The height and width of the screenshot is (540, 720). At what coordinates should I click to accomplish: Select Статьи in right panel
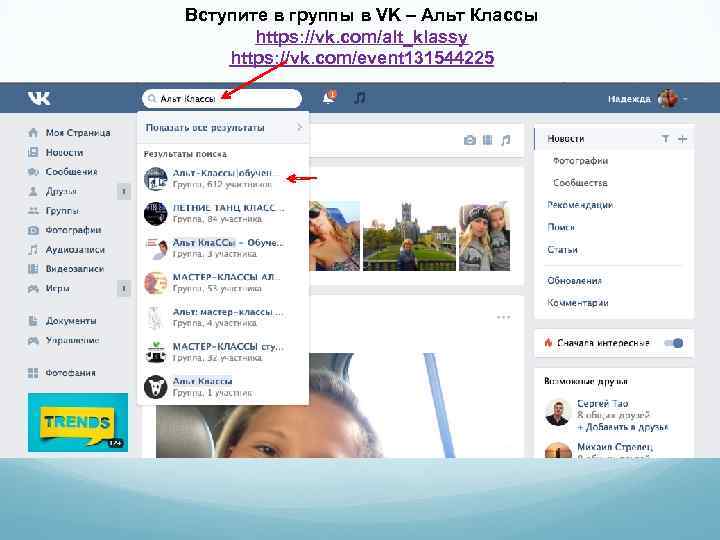pyautogui.click(x=562, y=250)
